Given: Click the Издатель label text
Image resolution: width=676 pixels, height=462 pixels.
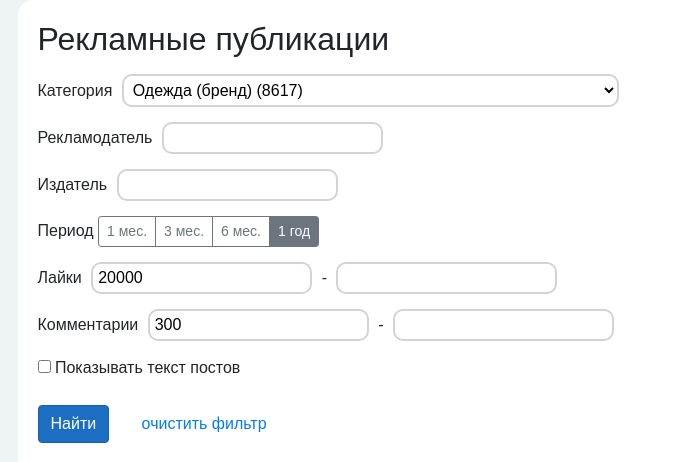Looking at the screenshot, I should coord(72,185).
